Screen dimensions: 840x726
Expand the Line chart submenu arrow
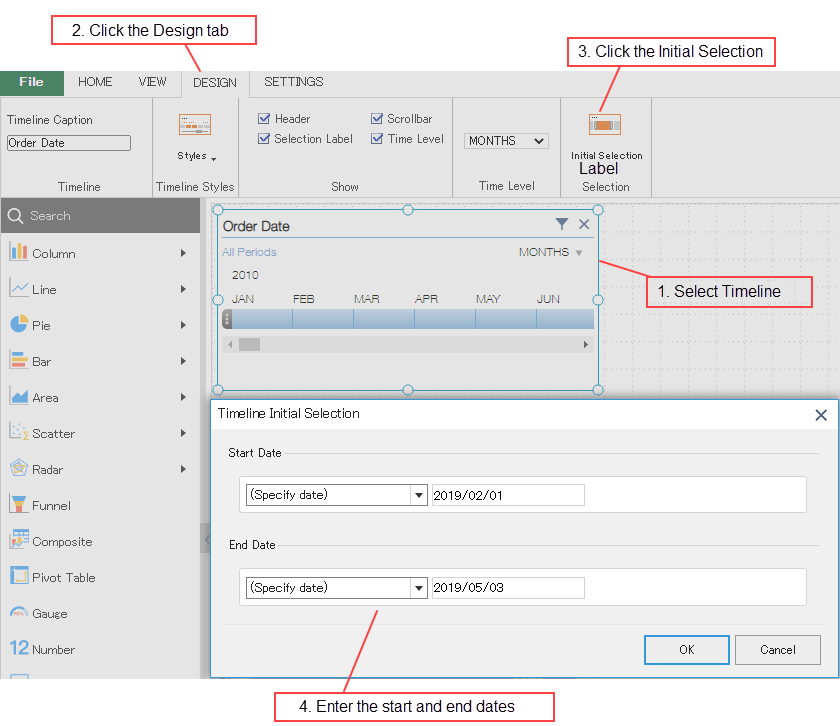coord(183,289)
